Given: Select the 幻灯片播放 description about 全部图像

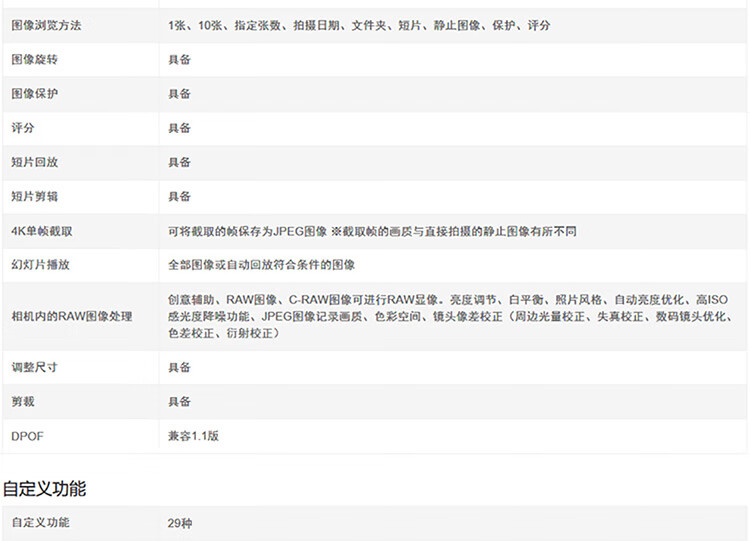Looking at the screenshot, I should click(x=261, y=265).
